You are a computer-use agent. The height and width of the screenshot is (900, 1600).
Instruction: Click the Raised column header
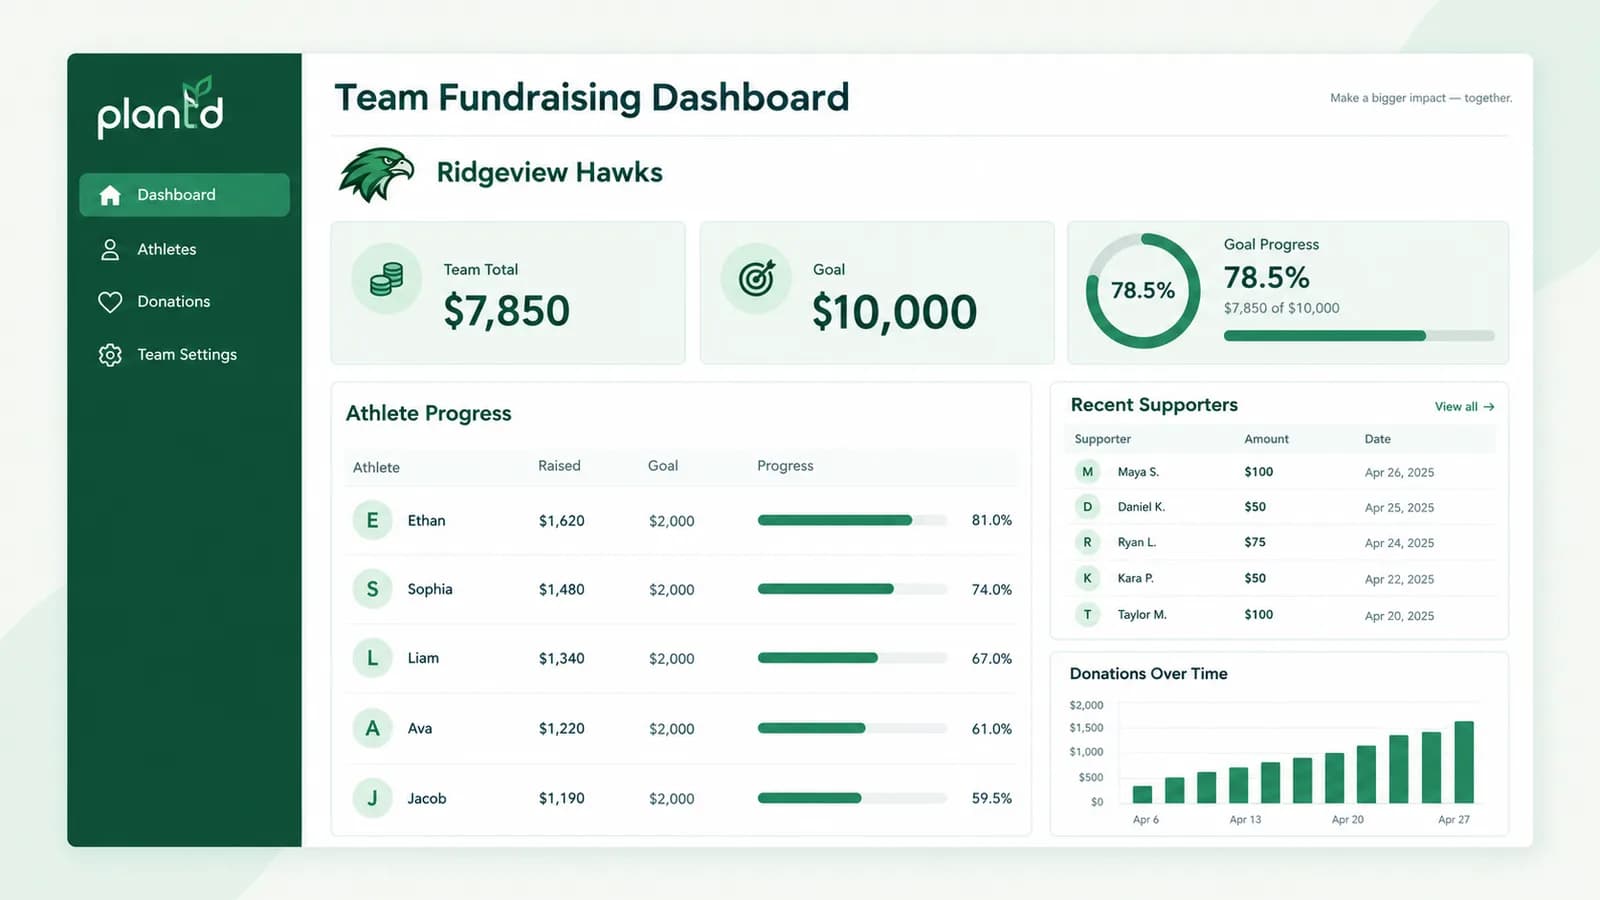(559, 466)
